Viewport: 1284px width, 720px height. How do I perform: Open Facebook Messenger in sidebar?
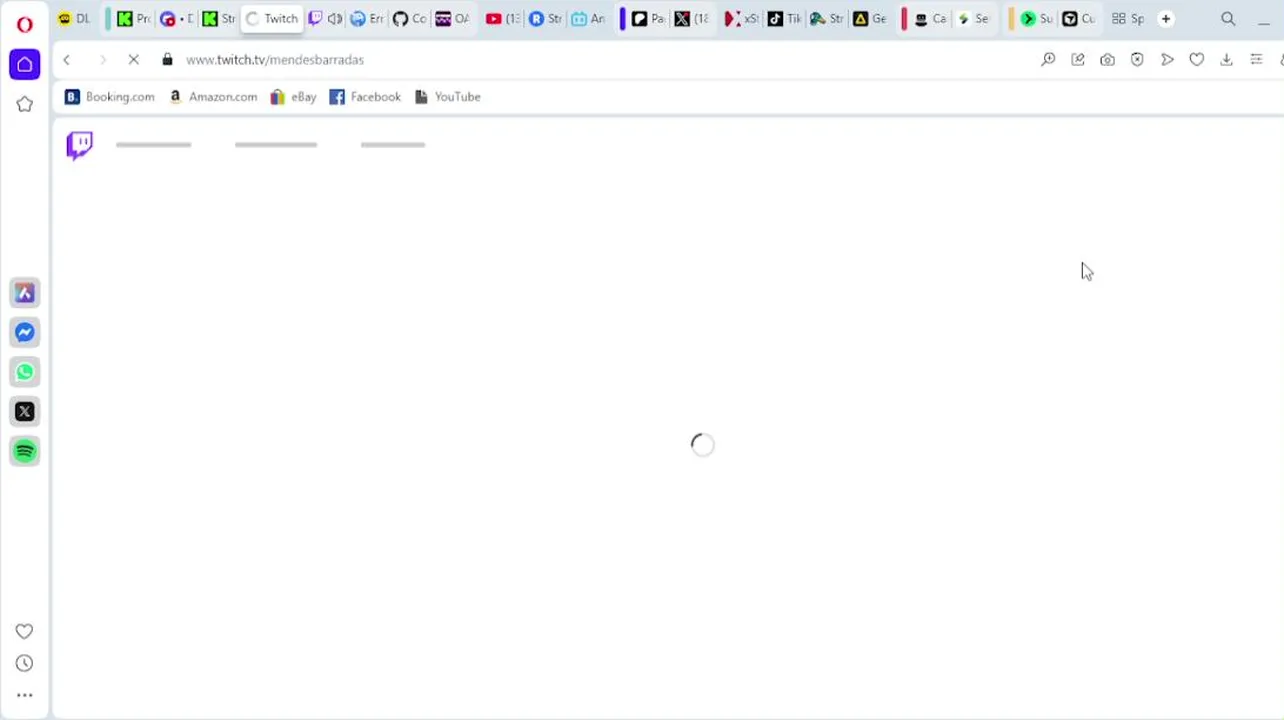tap(25, 333)
